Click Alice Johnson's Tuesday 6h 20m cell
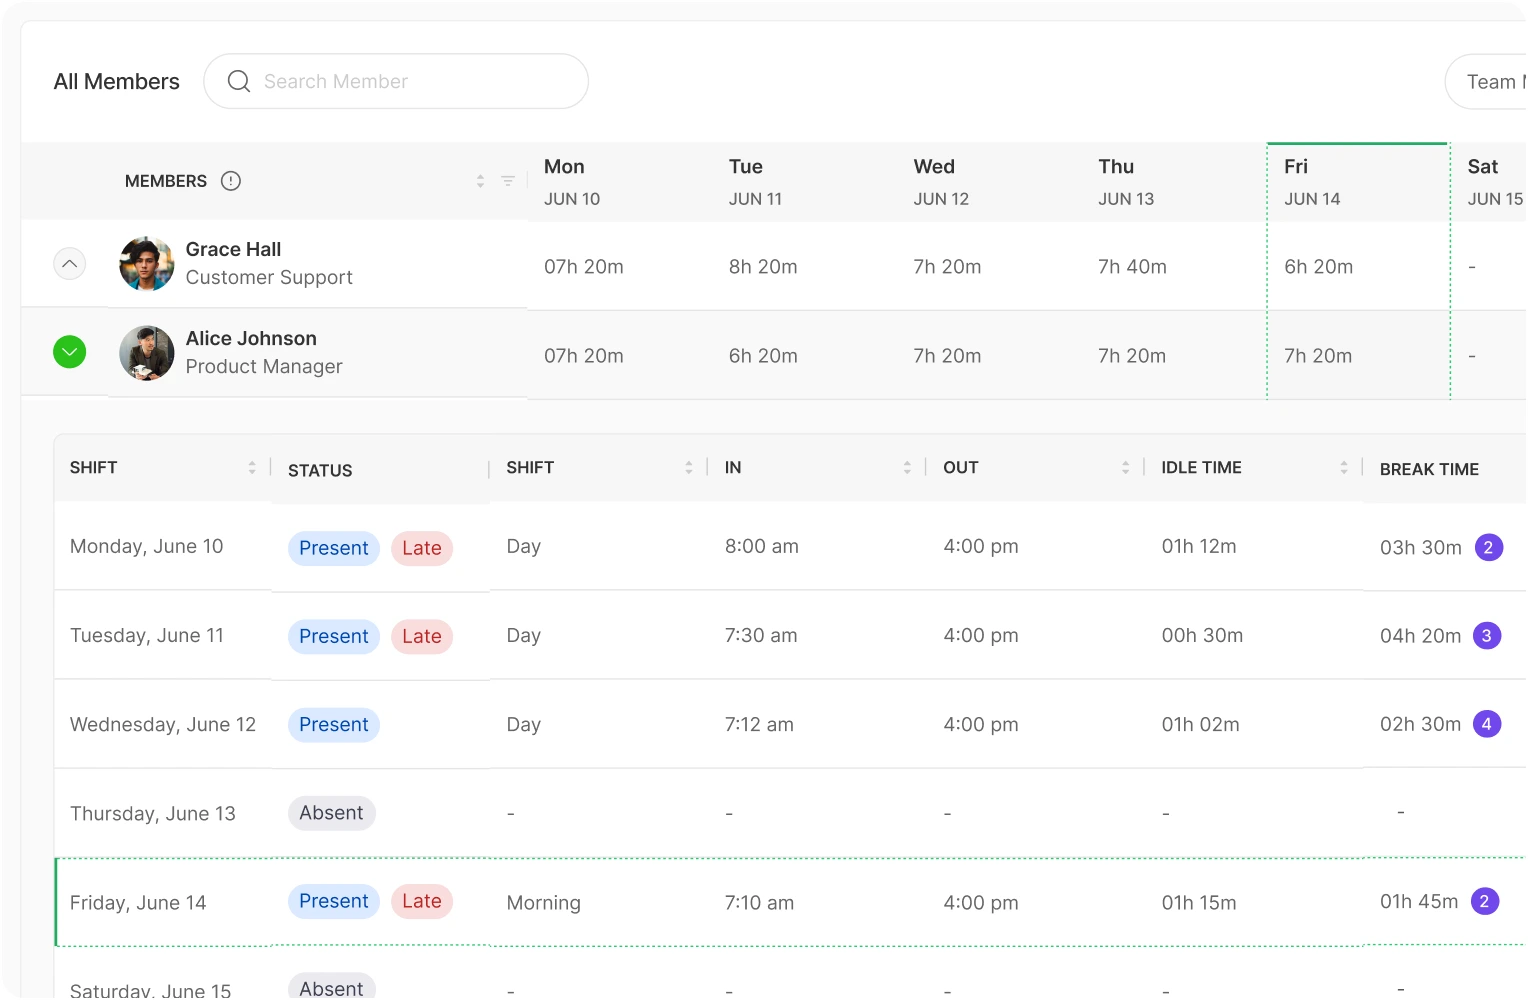This screenshot has width=1528, height=1000. pyautogui.click(x=763, y=356)
